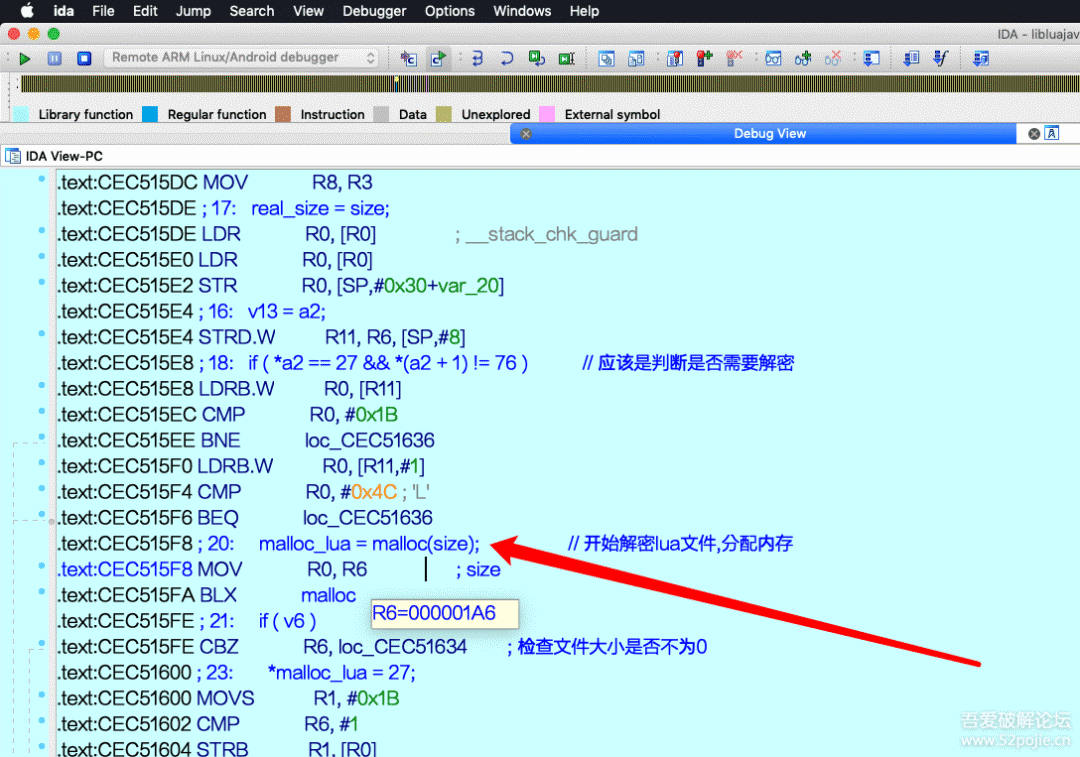Open the Remote ARM Linux/Android debugger dropdown
The width and height of the screenshot is (1080, 757).
pos(241,58)
